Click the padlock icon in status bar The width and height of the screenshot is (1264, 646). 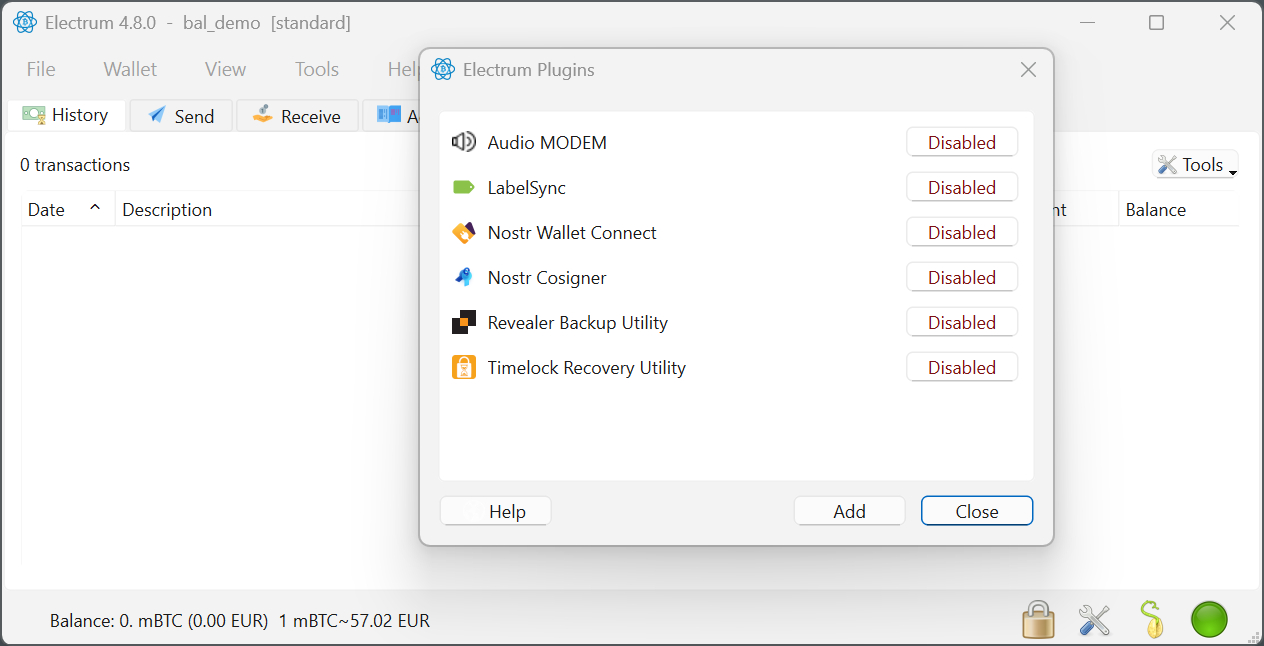pyautogui.click(x=1038, y=620)
